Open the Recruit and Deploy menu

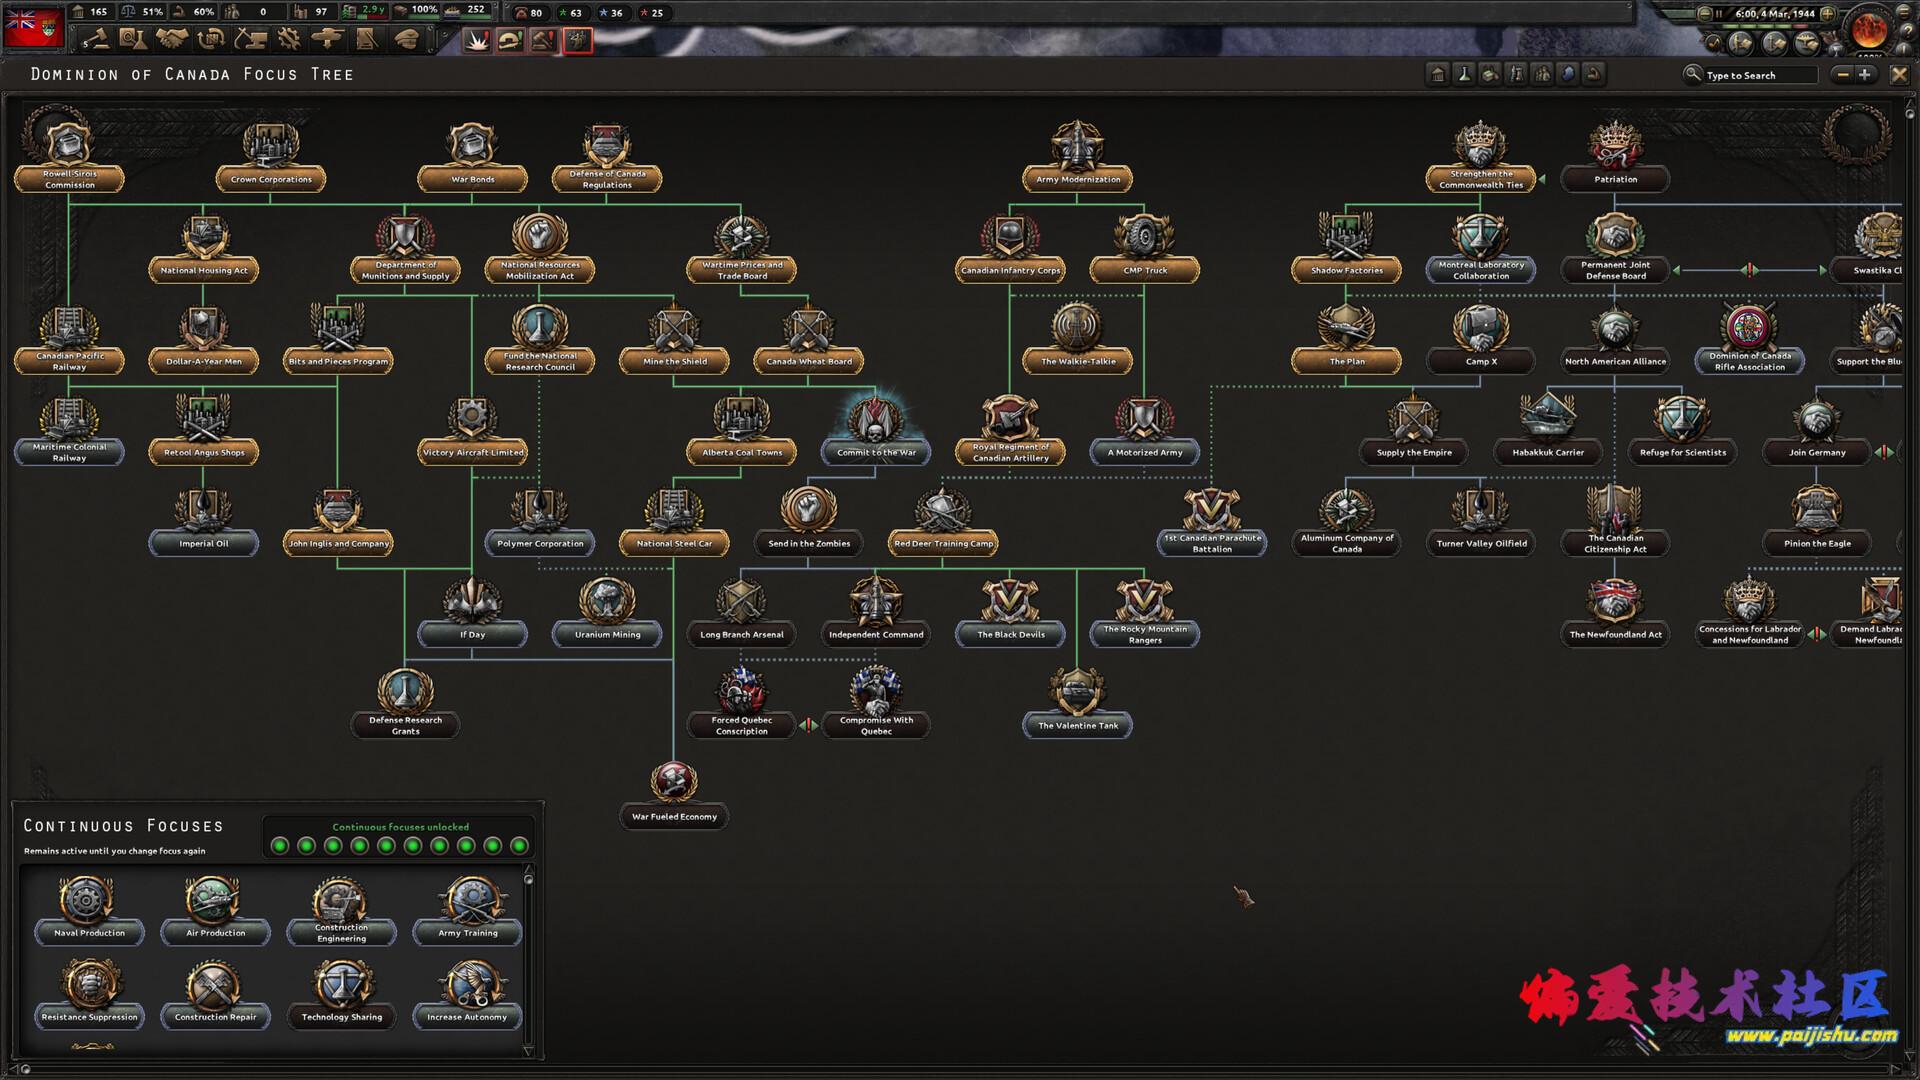click(x=327, y=39)
